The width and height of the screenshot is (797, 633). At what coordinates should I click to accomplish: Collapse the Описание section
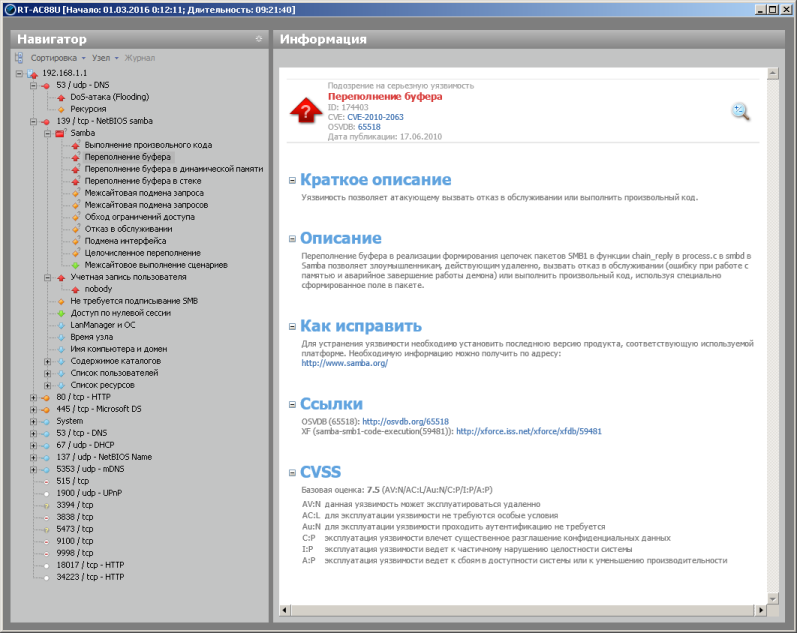(x=292, y=238)
